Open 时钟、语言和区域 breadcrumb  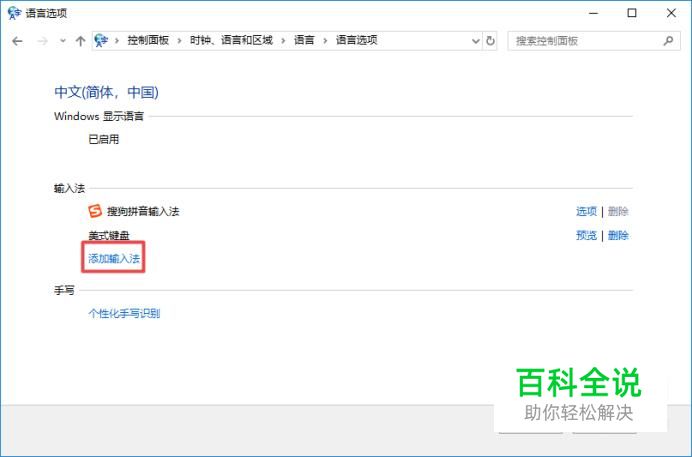[x=231, y=41]
